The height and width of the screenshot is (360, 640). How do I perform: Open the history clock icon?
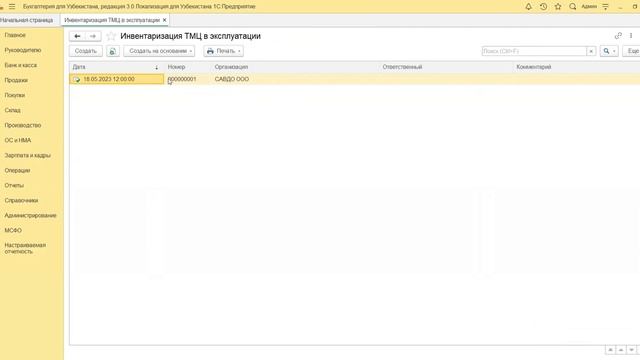[x=543, y=7]
